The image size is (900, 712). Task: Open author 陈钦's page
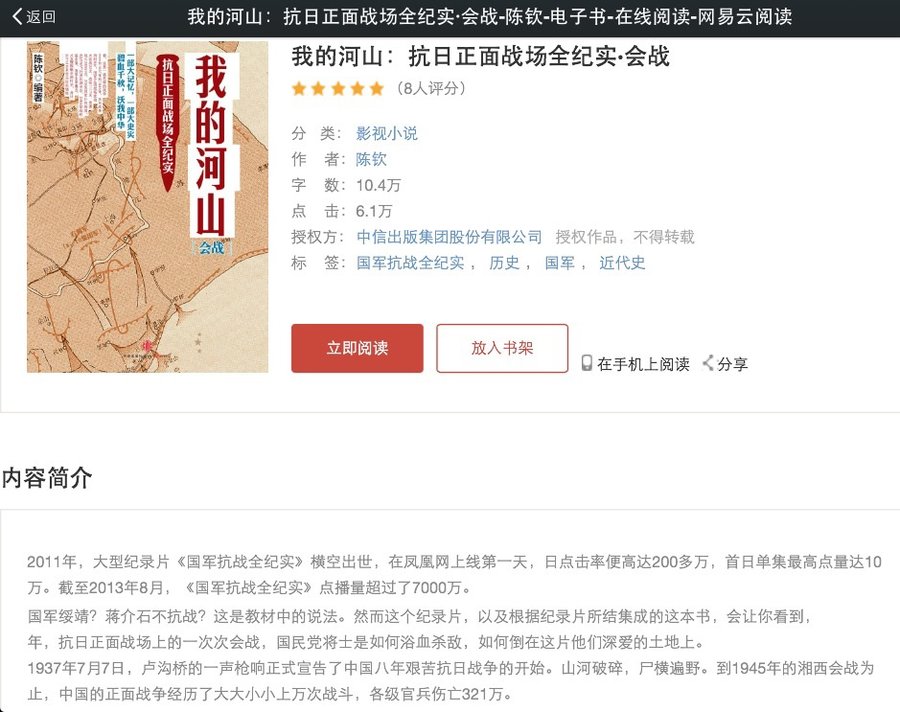coord(371,159)
